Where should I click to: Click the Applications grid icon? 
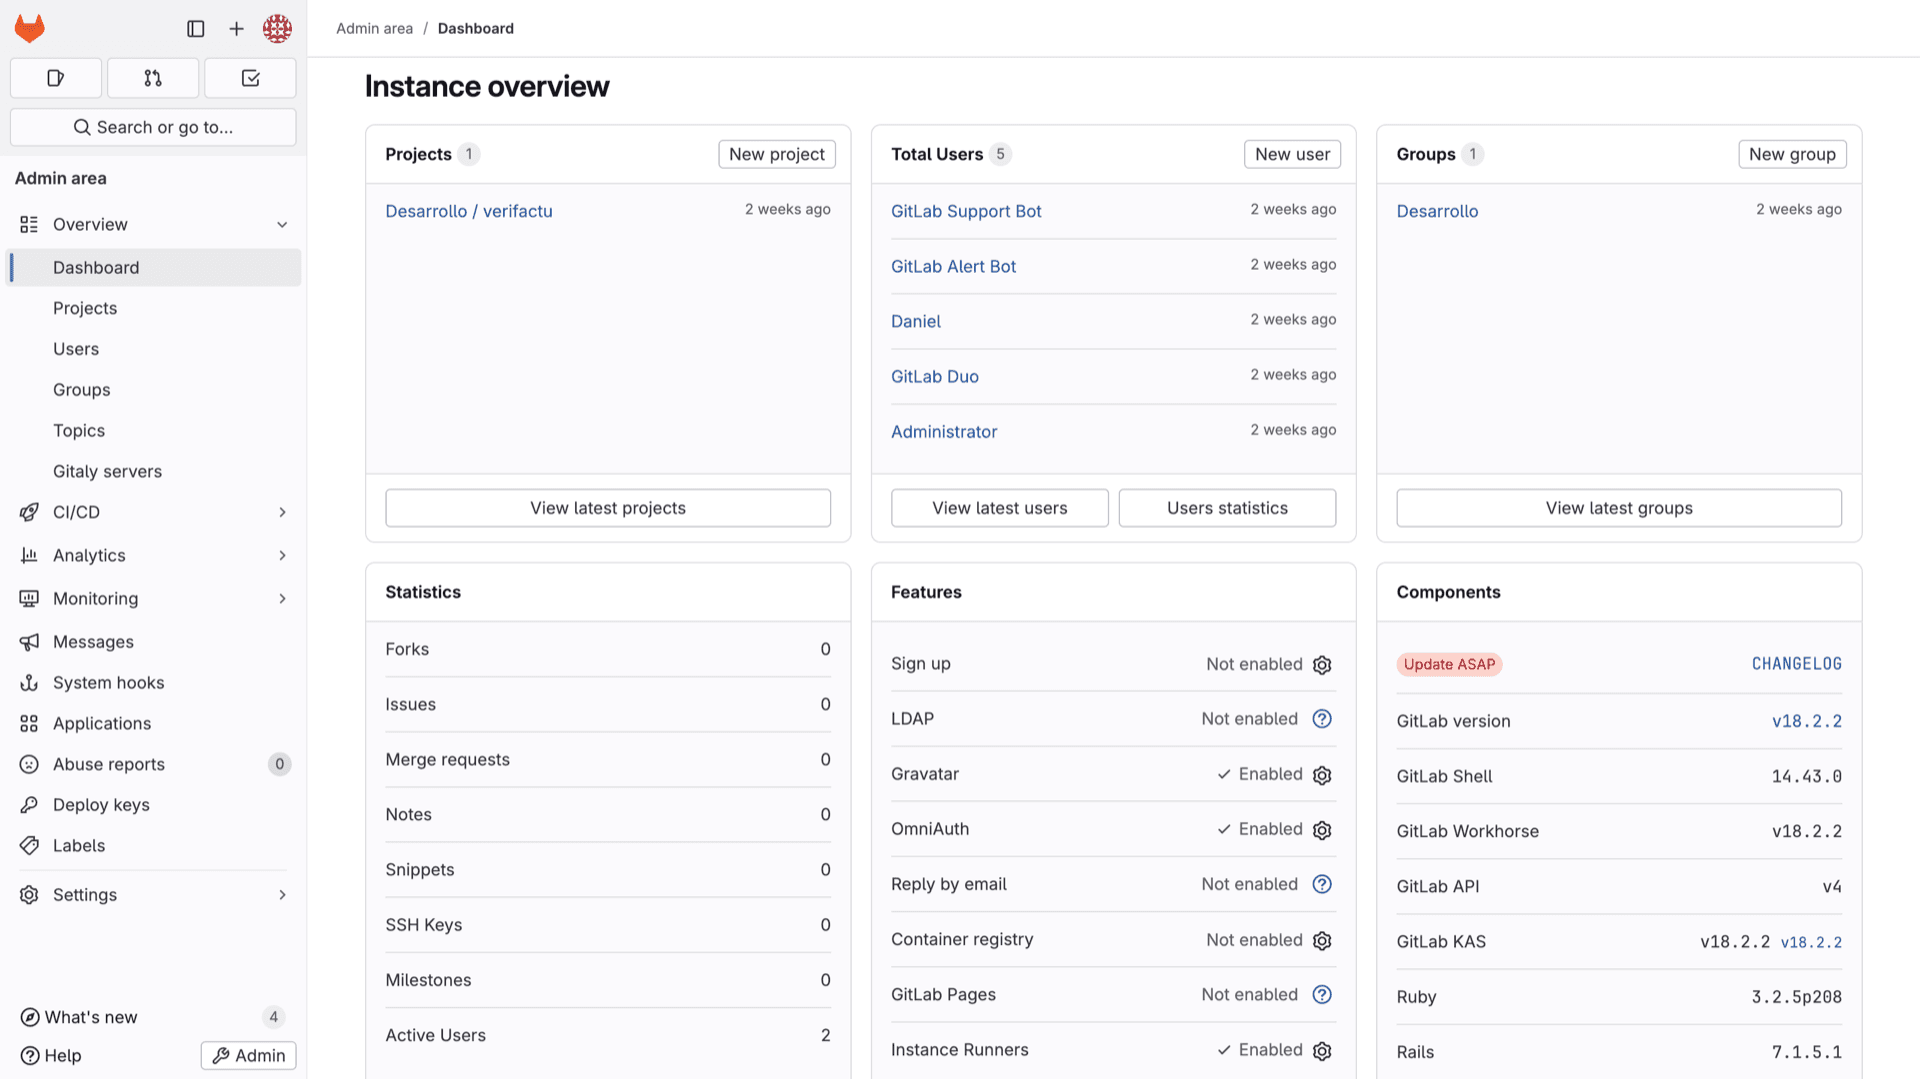coord(29,723)
